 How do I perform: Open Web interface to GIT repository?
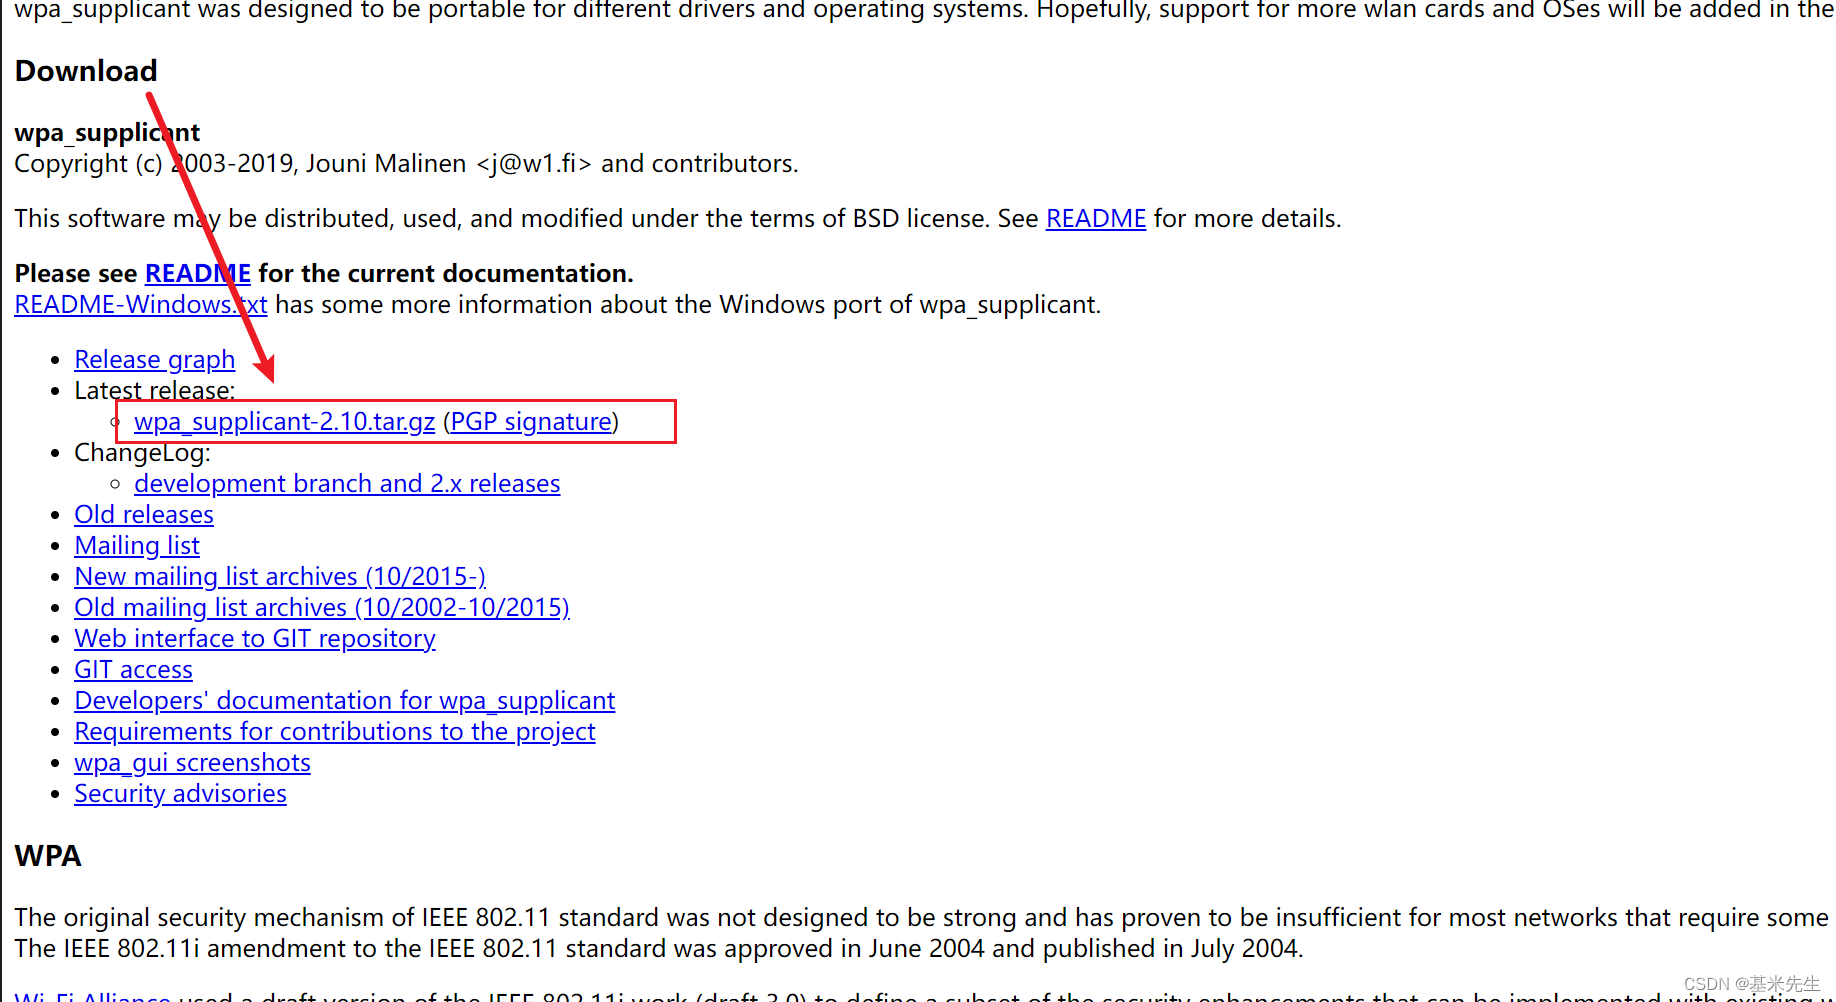[x=255, y=638]
